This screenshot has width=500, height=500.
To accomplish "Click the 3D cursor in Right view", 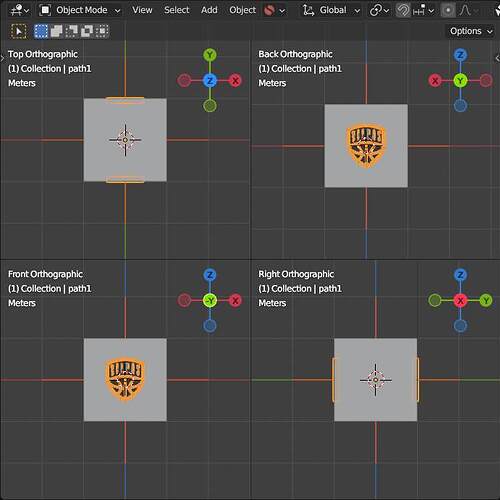I will coord(376,380).
